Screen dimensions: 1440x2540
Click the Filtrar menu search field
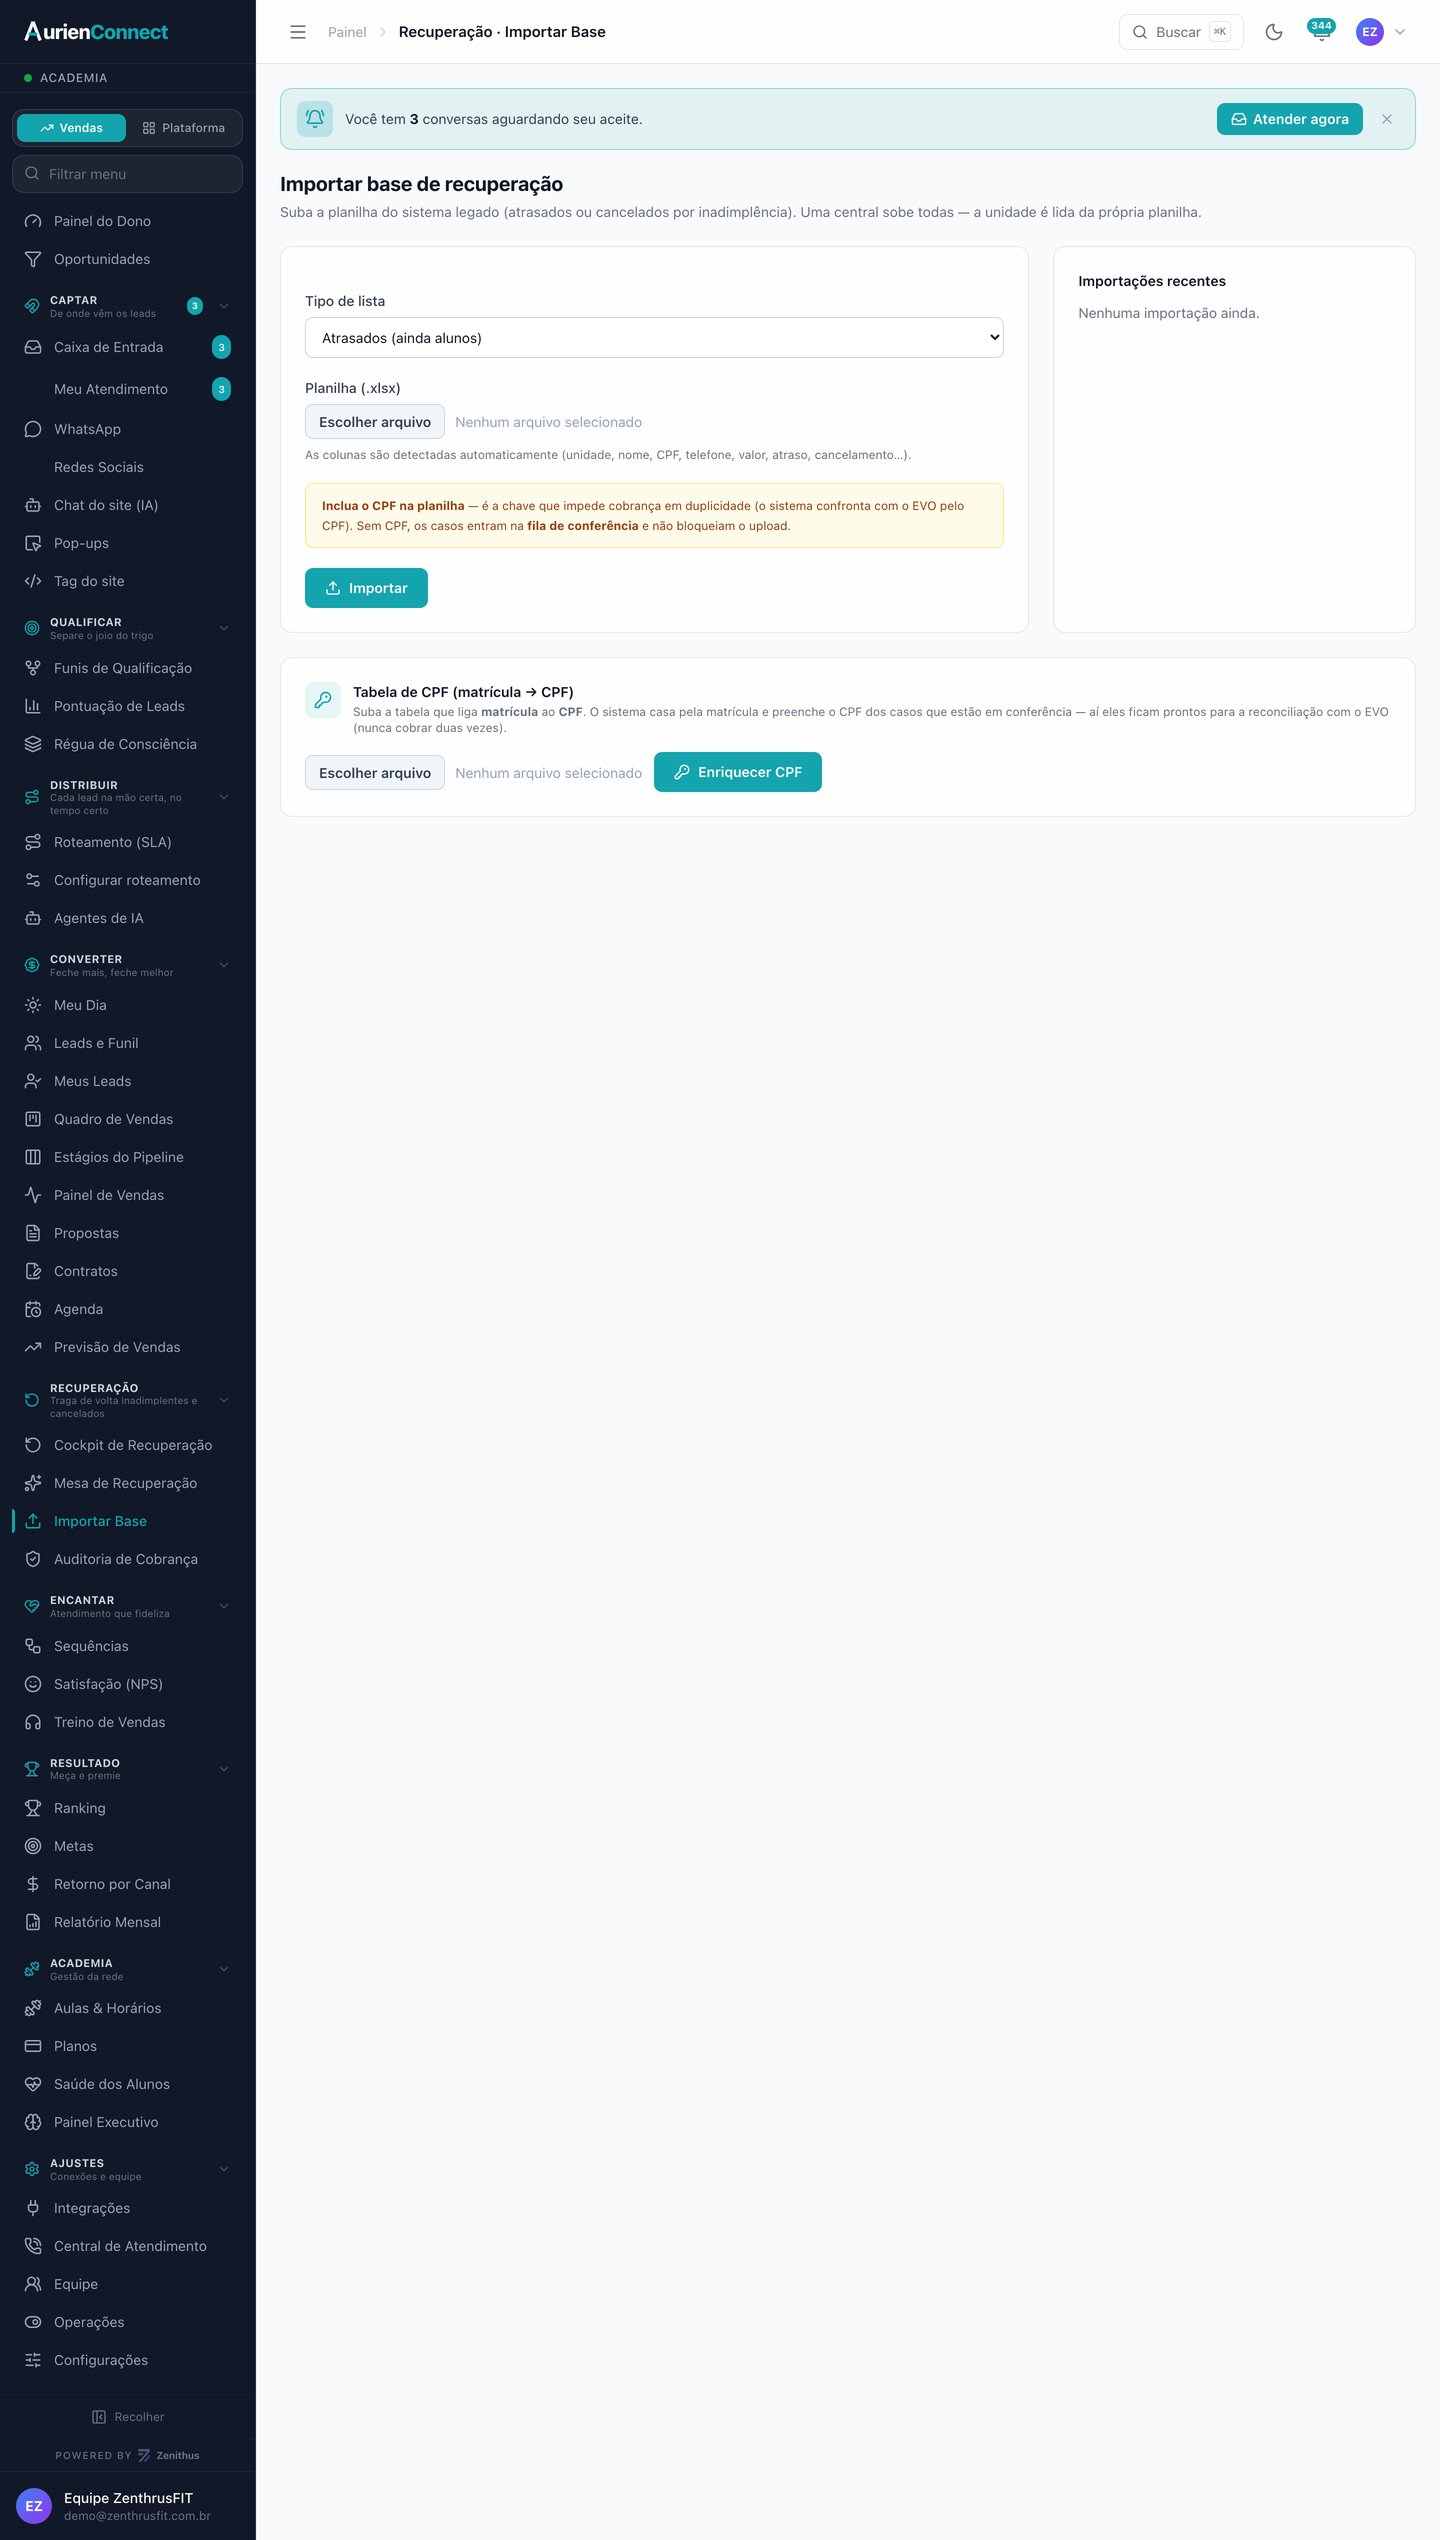(127, 174)
